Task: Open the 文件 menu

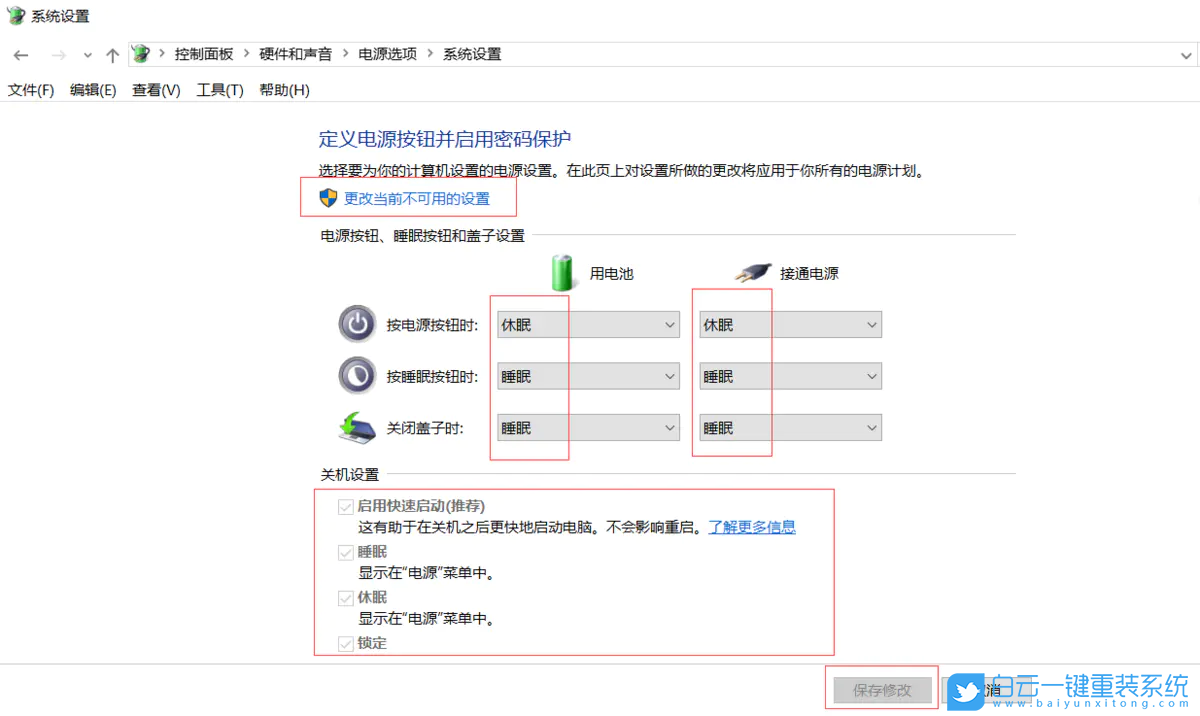Action: pos(31,89)
